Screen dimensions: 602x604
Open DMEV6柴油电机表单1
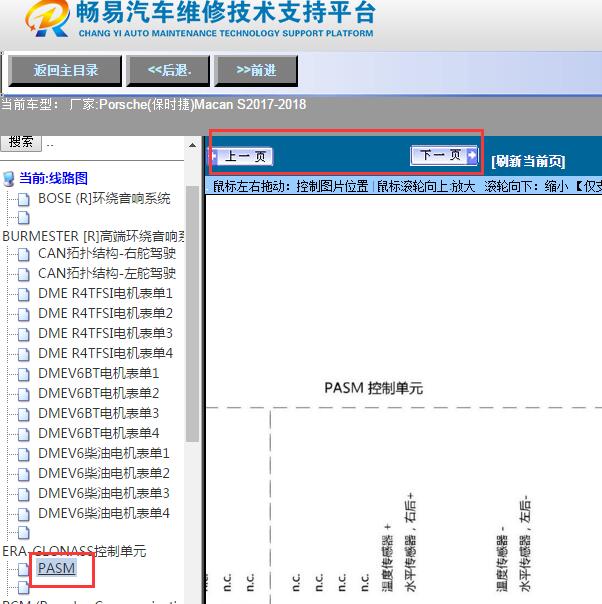tap(104, 454)
